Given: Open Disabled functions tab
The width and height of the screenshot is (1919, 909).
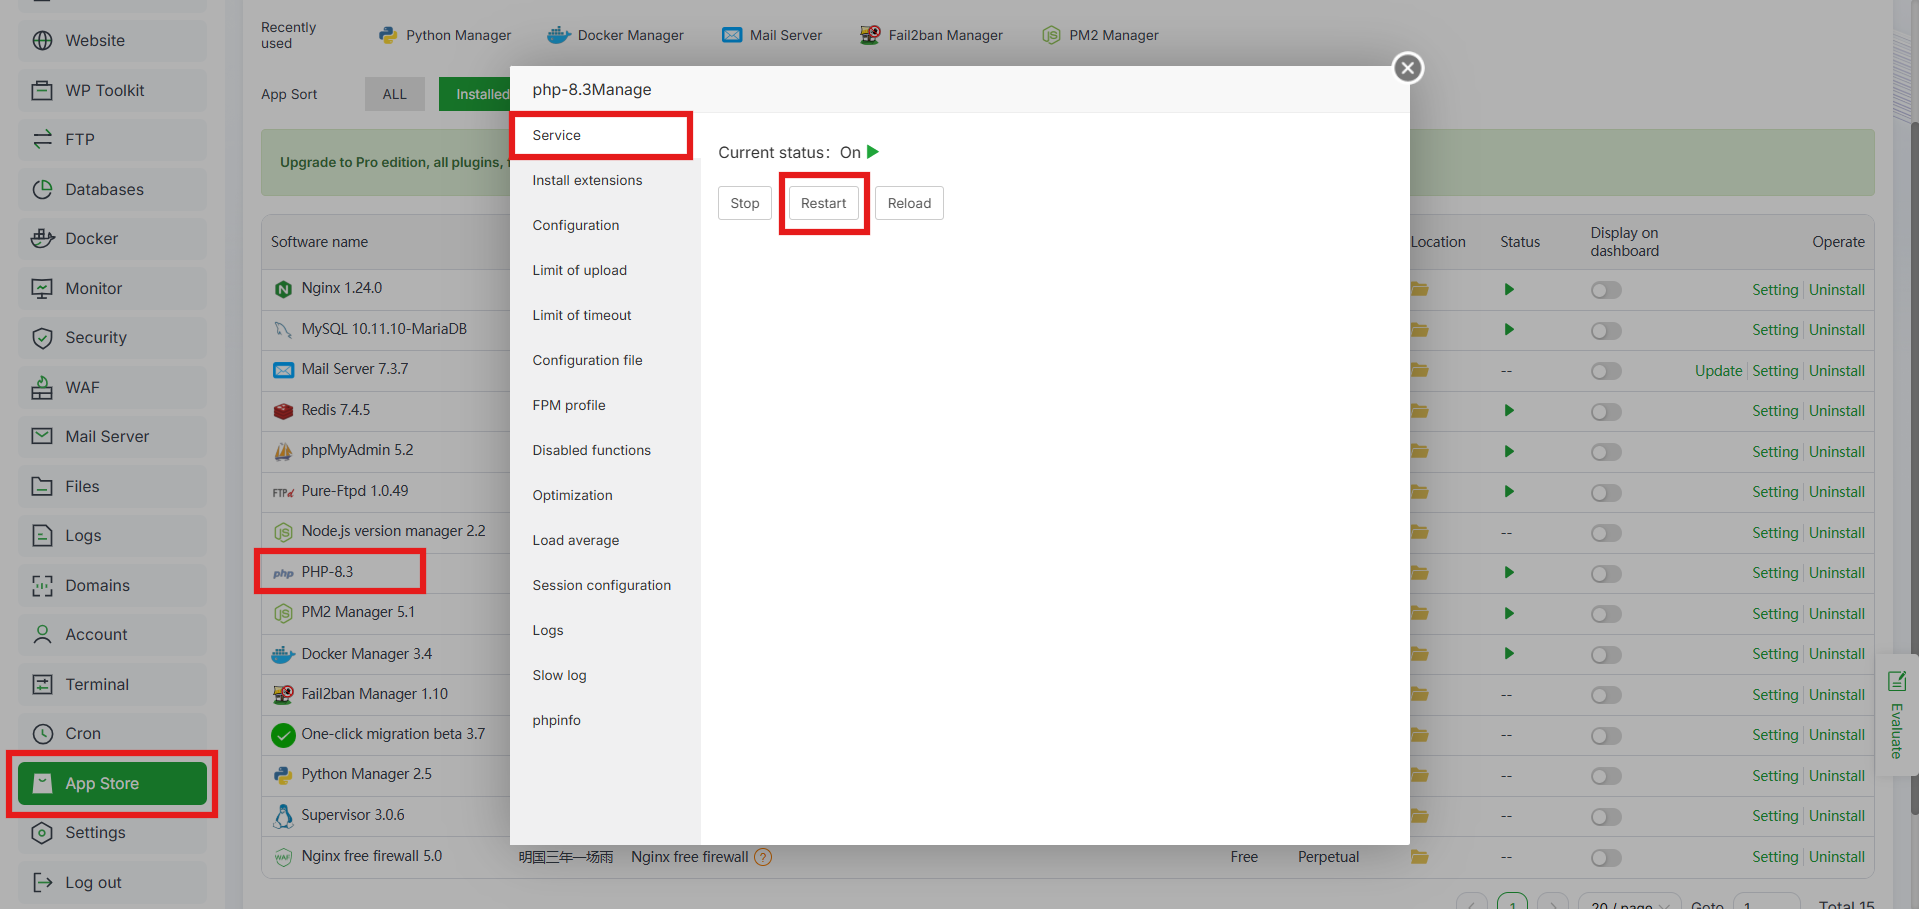Looking at the screenshot, I should [x=605, y=451].
